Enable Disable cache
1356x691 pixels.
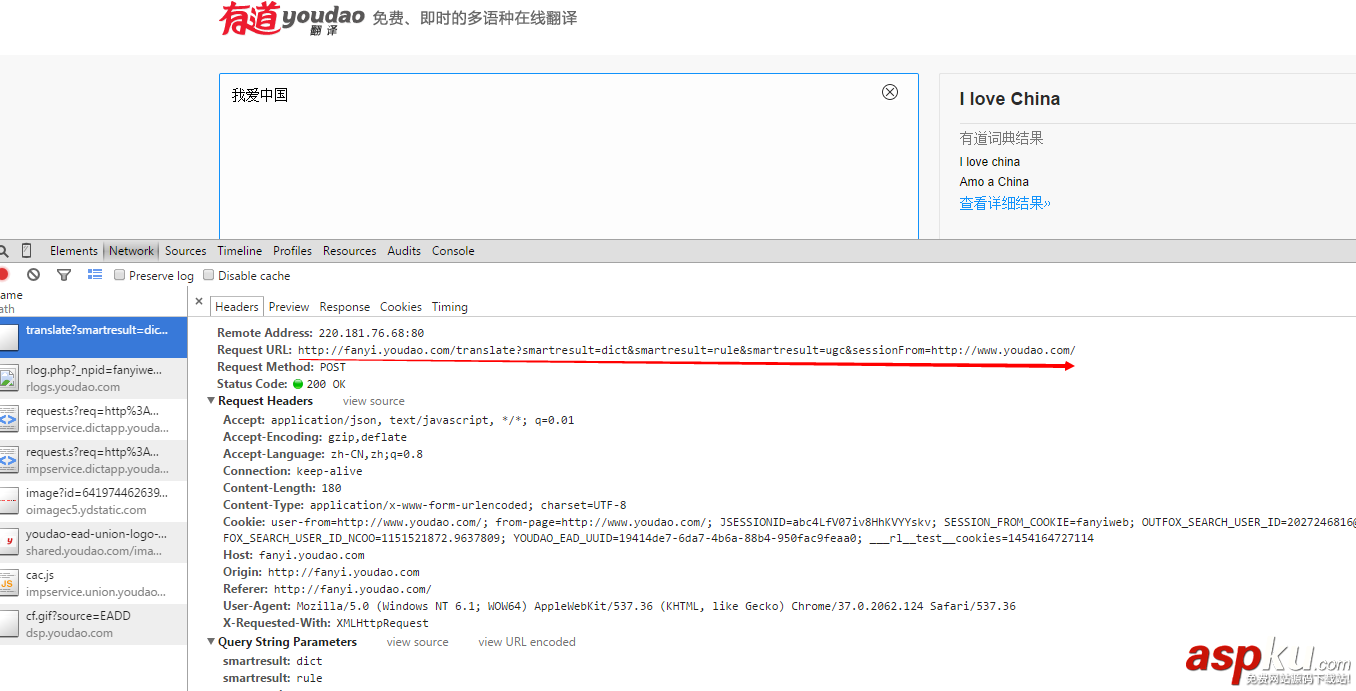coord(208,274)
